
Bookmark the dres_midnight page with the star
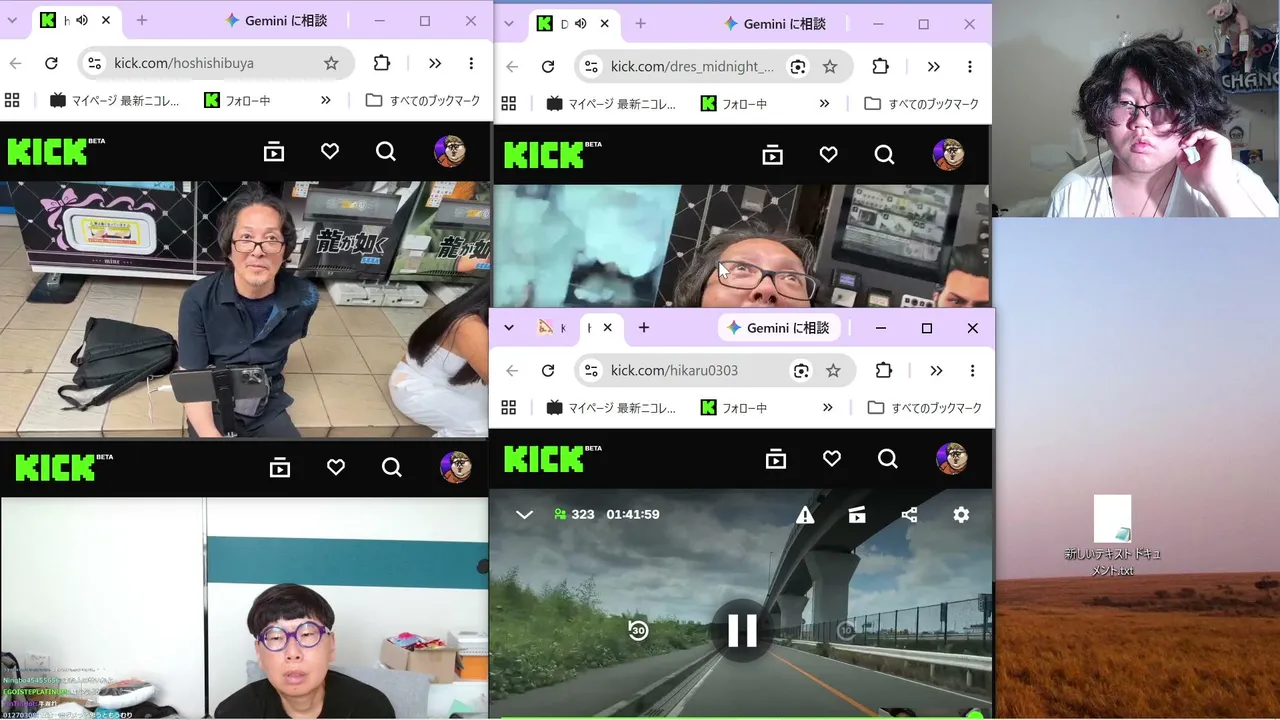(x=829, y=67)
